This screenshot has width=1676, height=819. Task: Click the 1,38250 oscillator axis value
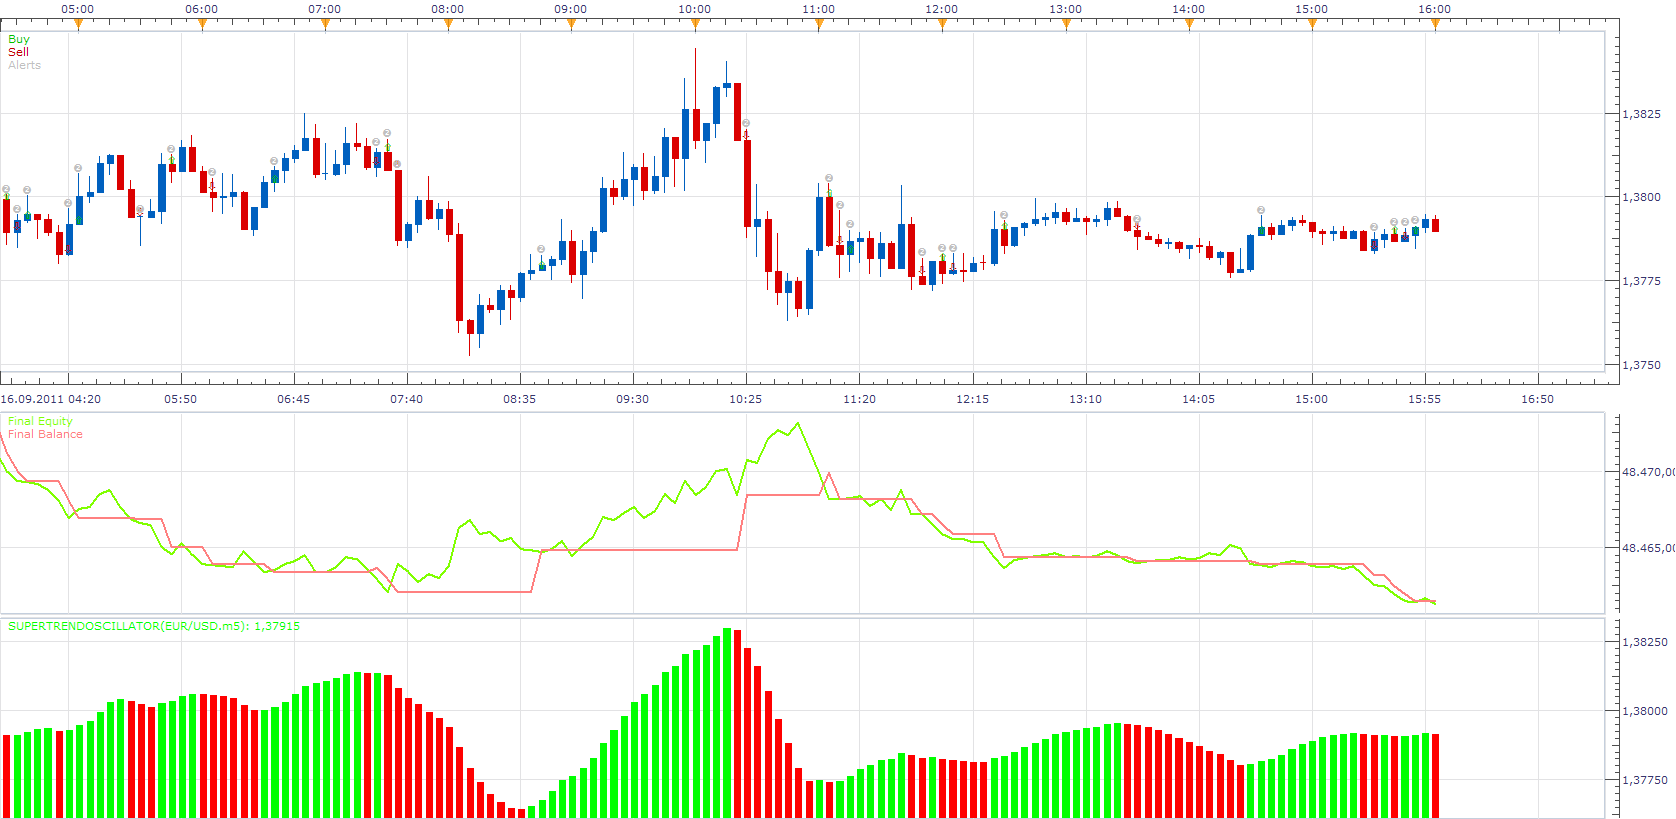point(1645,642)
